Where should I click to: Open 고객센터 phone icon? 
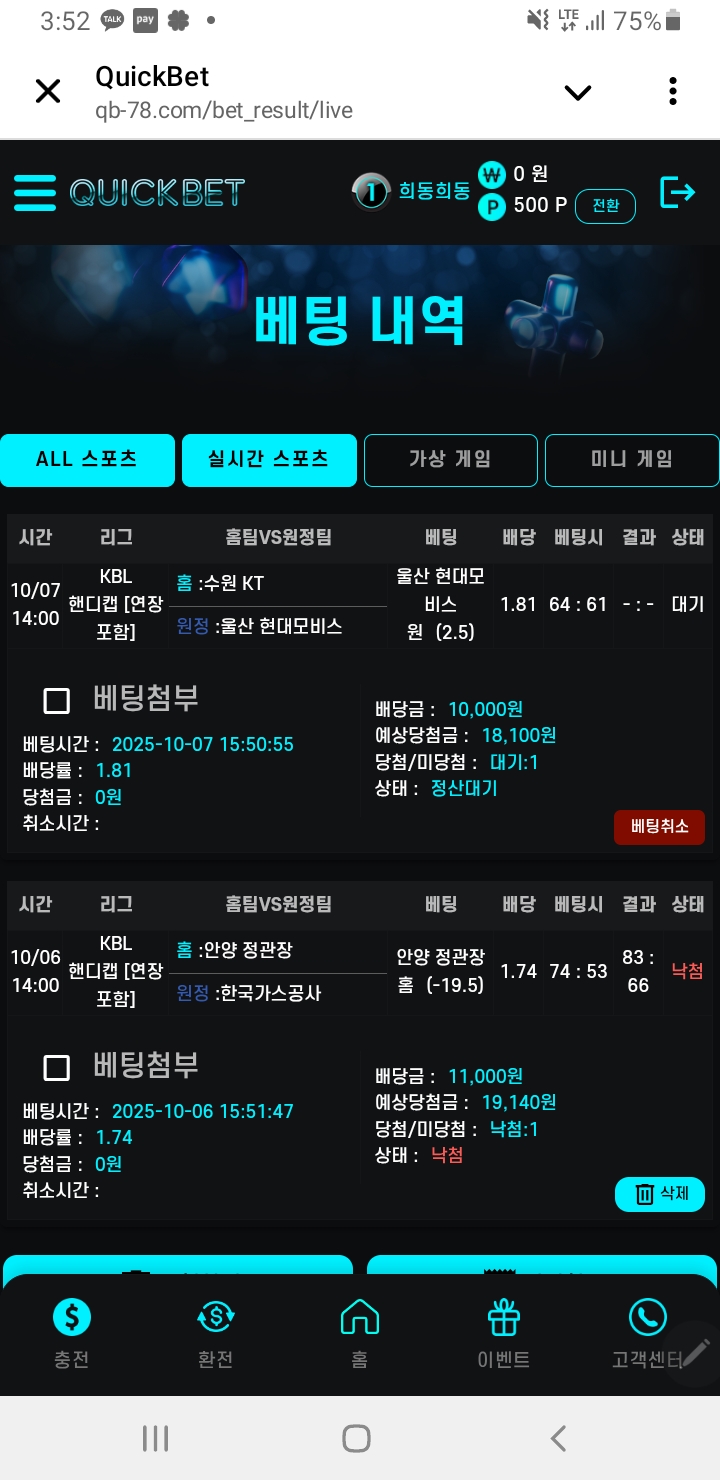click(x=647, y=1318)
